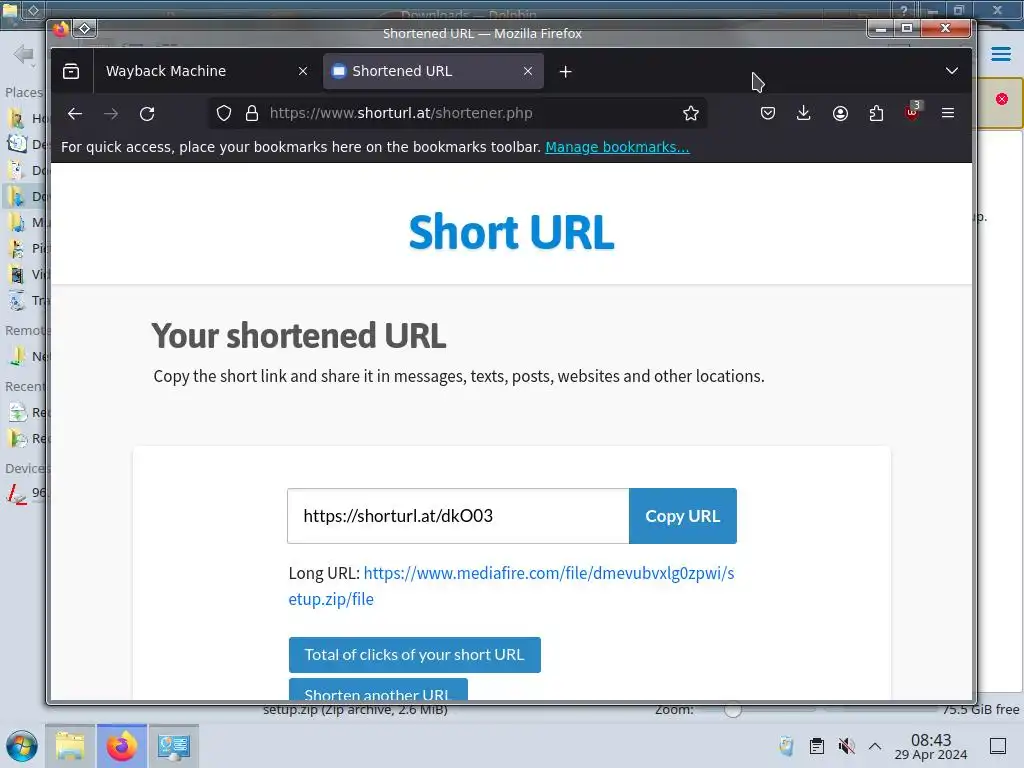Open system settings taskbar icon
The width and height of the screenshot is (1024, 768).
[174, 746]
